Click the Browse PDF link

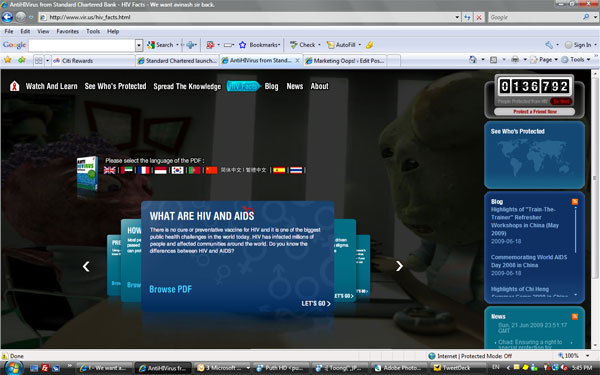tap(170, 289)
